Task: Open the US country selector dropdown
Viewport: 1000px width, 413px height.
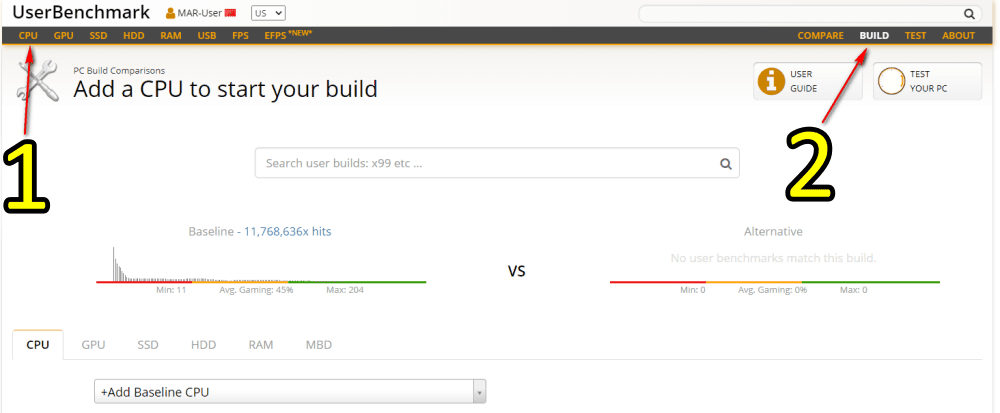Action: [x=268, y=13]
